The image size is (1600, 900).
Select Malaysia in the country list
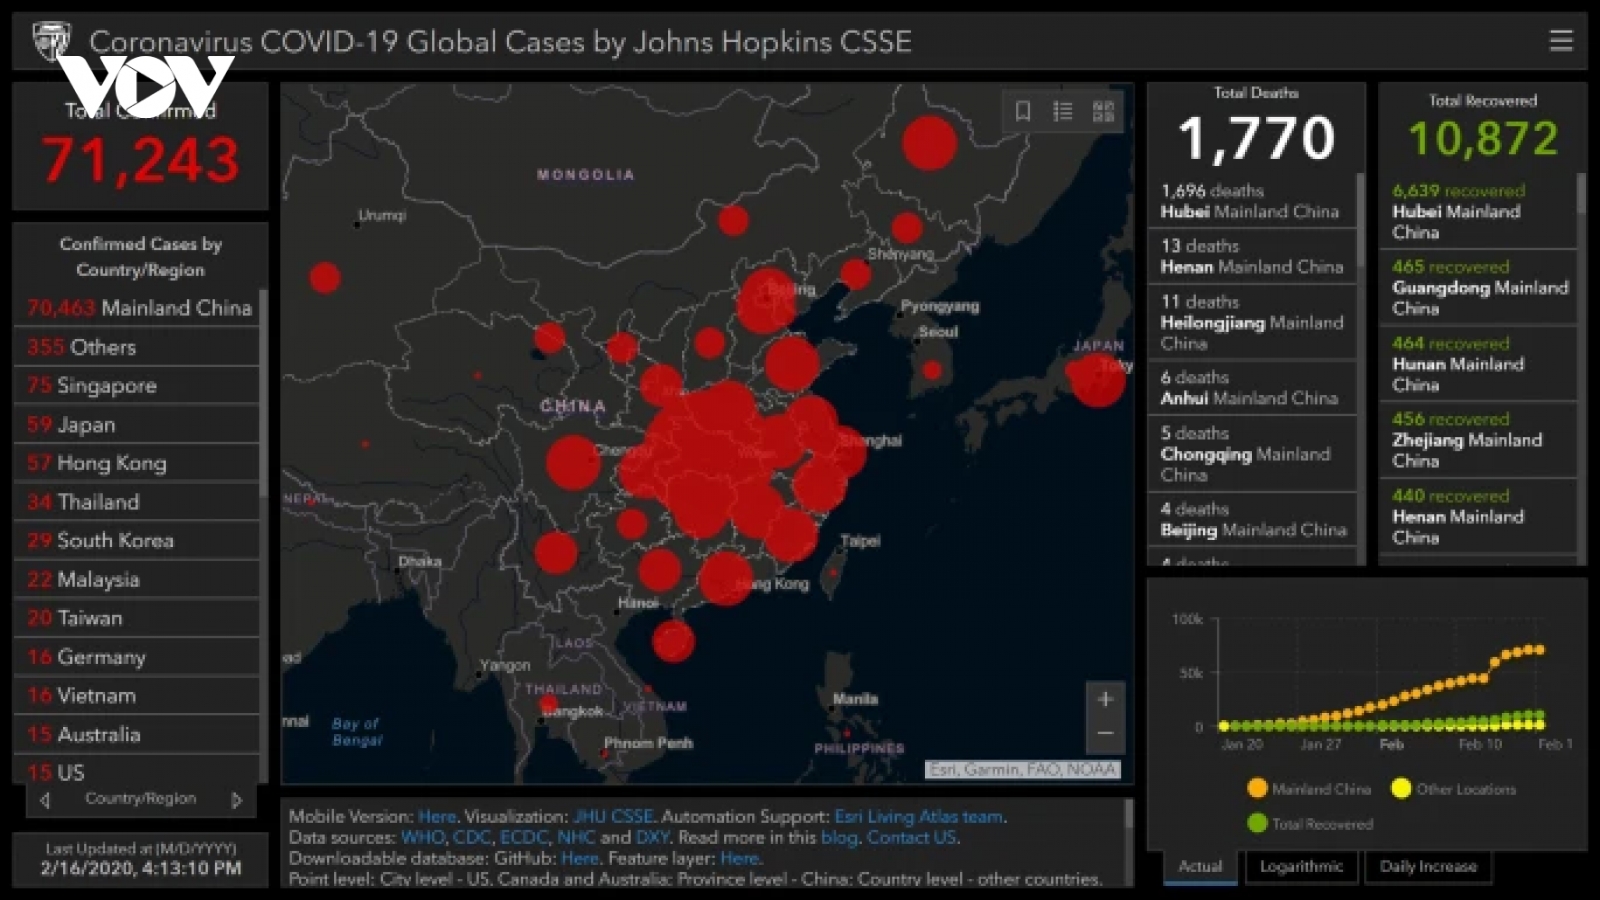coord(137,579)
